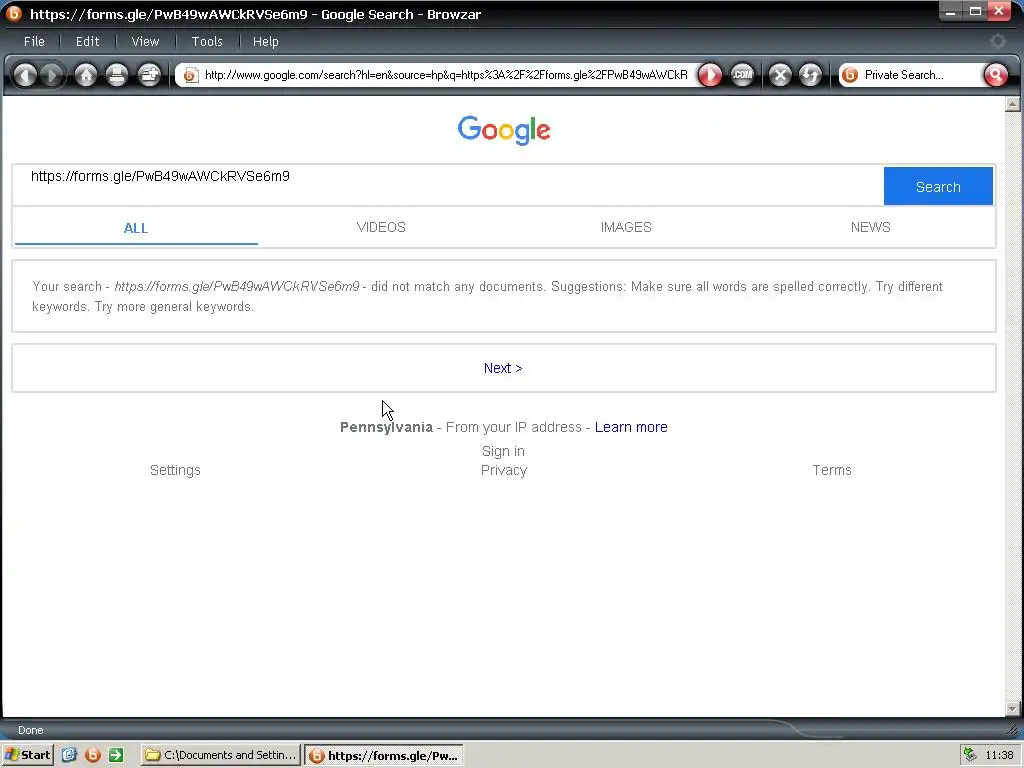Switch to C:\Documents and Settin... taskbar window
Screen dimensions: 1024x768
tap(221, 755)
